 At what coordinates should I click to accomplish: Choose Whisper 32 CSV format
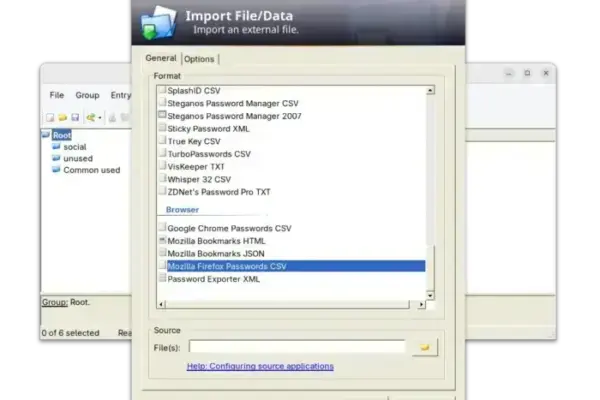click(199, 179)
